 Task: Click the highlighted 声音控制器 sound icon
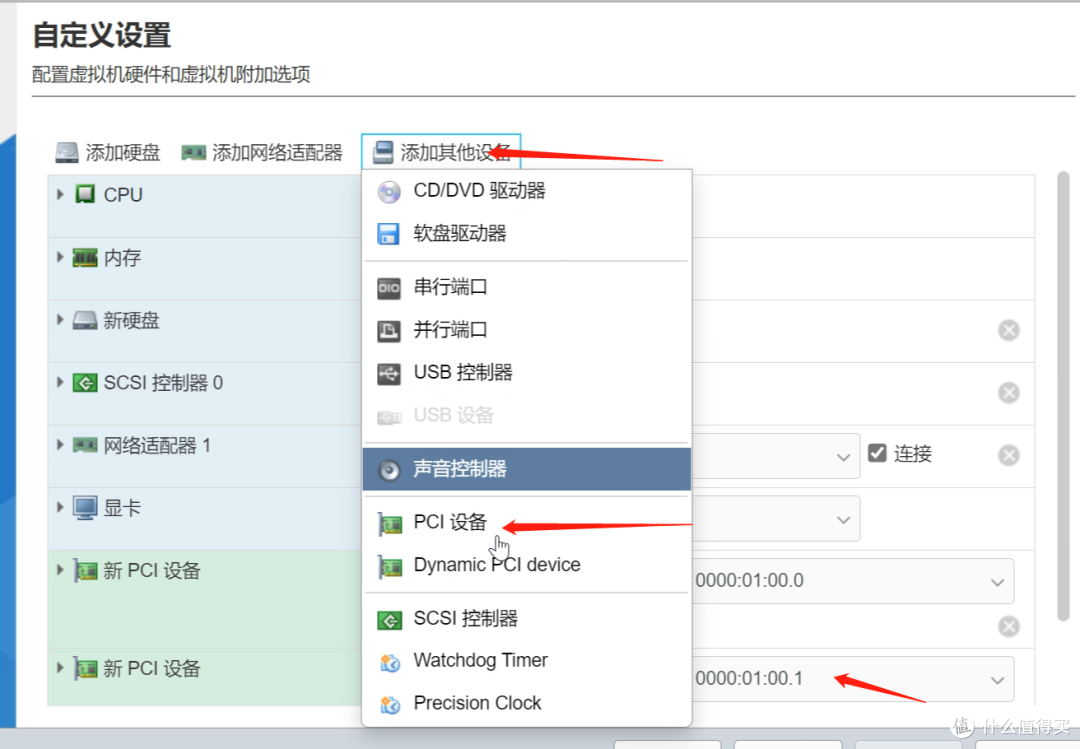click(x=390, y=468)
